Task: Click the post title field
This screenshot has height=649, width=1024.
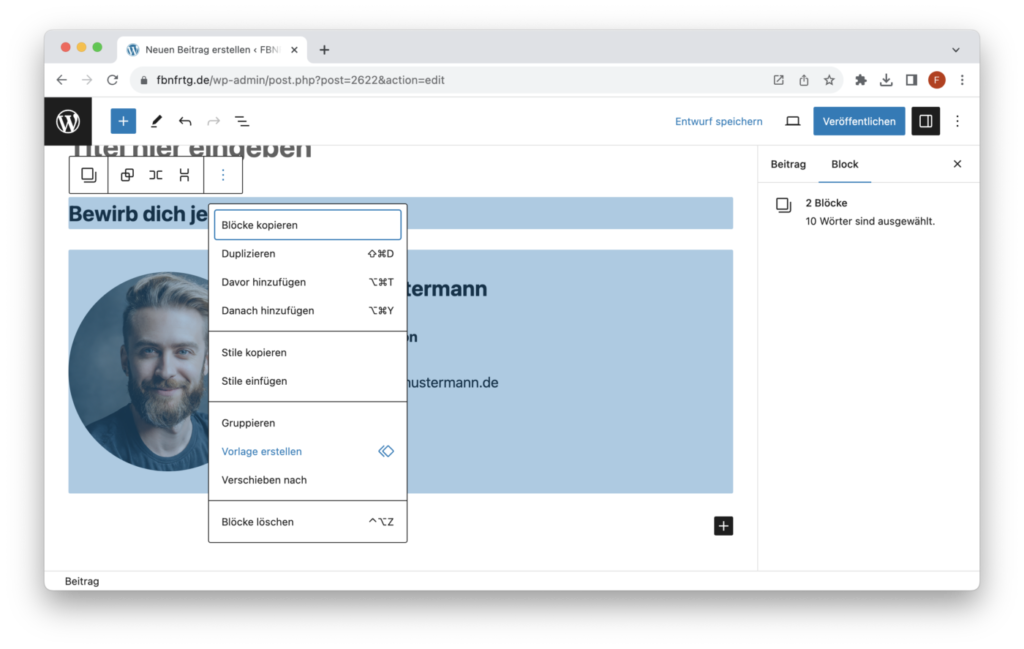Action: pos(190,151)
